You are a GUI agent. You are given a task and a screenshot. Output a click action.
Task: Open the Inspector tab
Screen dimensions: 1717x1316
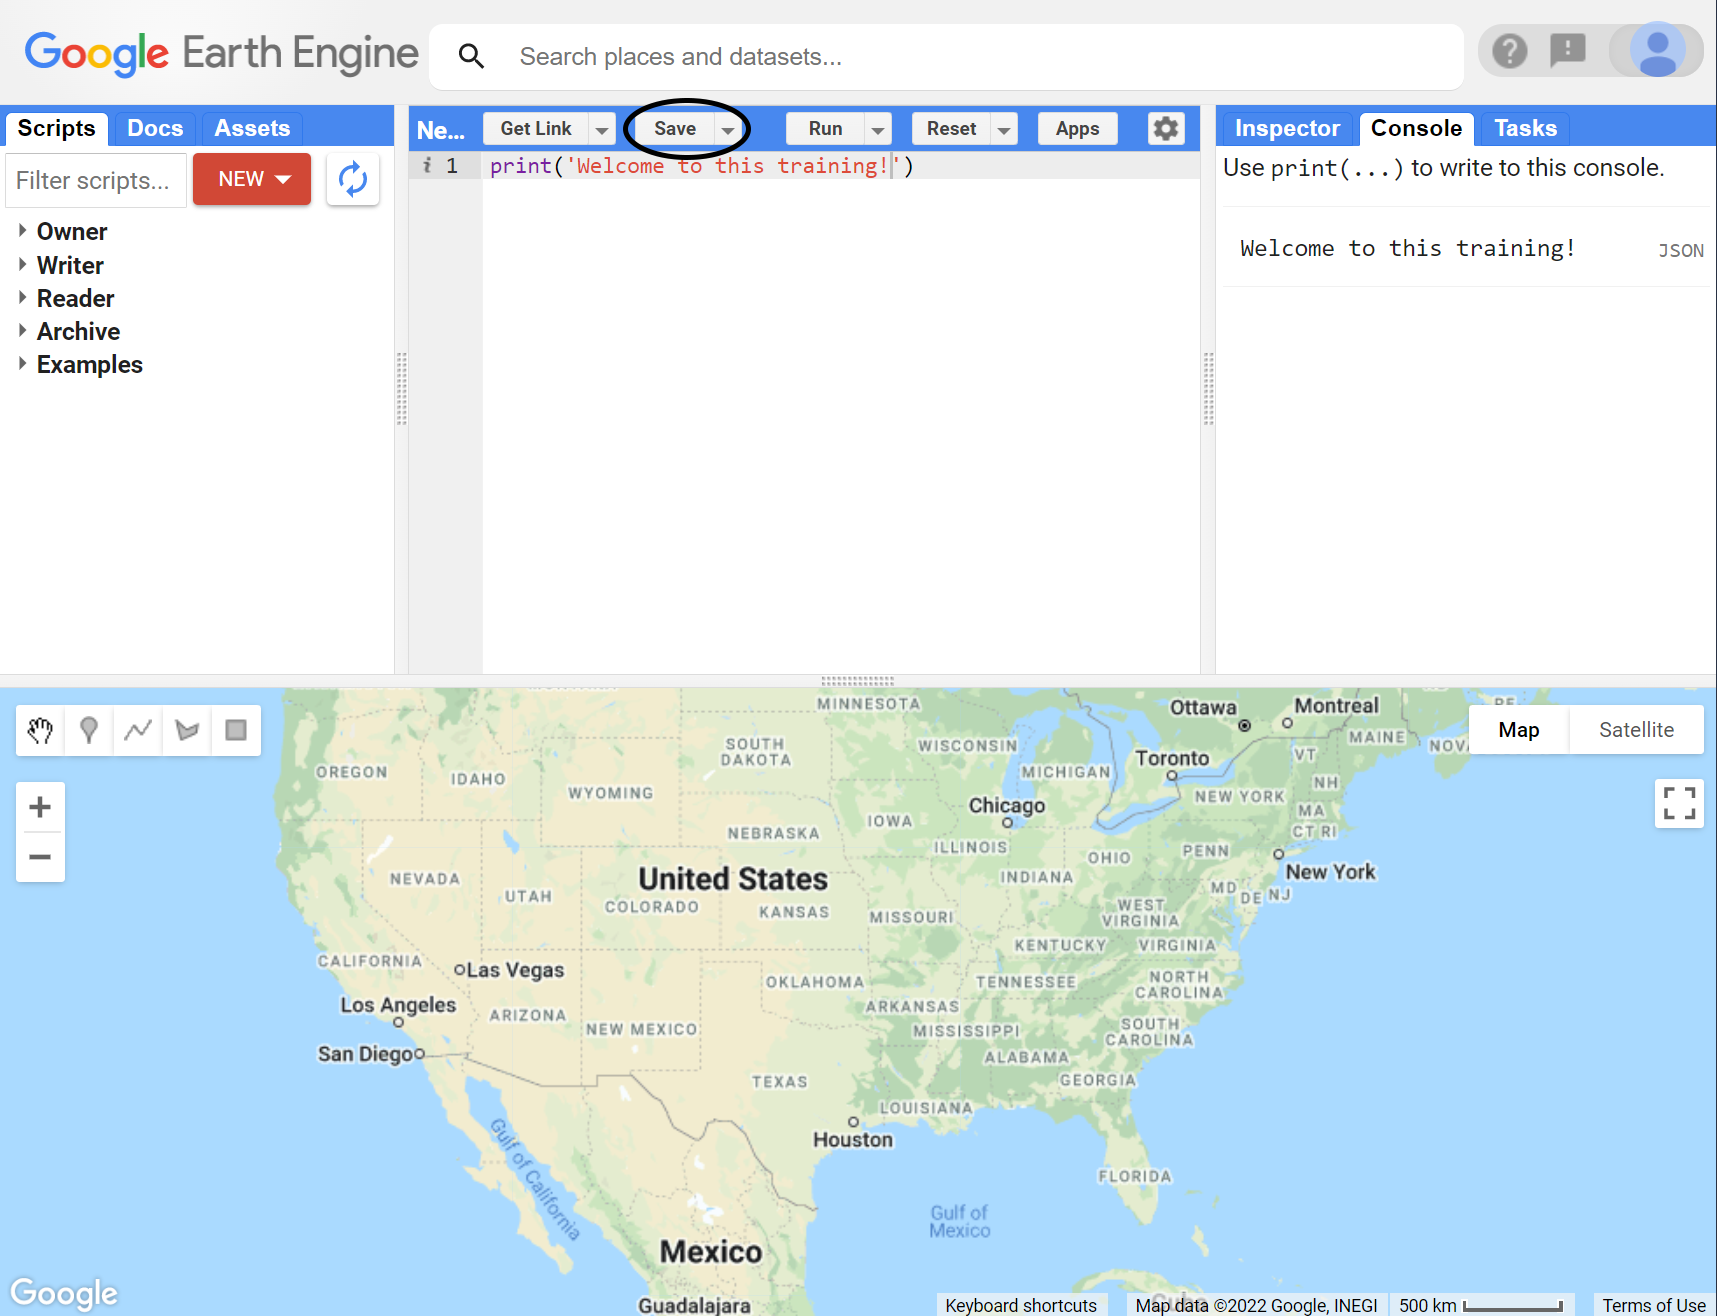[1287, 128]
